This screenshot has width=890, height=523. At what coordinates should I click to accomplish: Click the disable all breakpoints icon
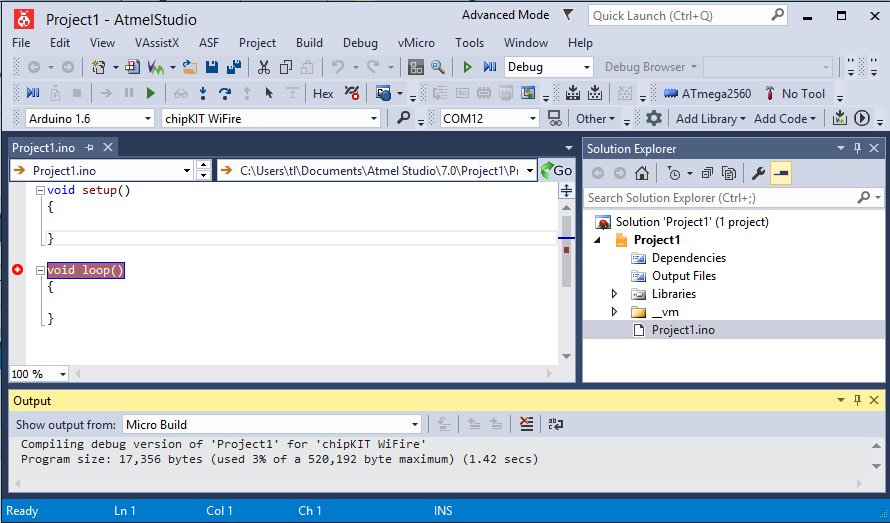point(352,93)
